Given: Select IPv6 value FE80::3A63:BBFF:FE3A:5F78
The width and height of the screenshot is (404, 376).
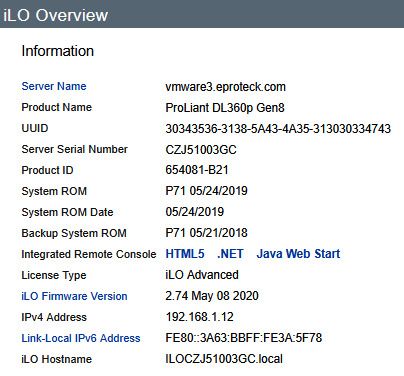Looking at the screenshot, I should click(244, 338).
